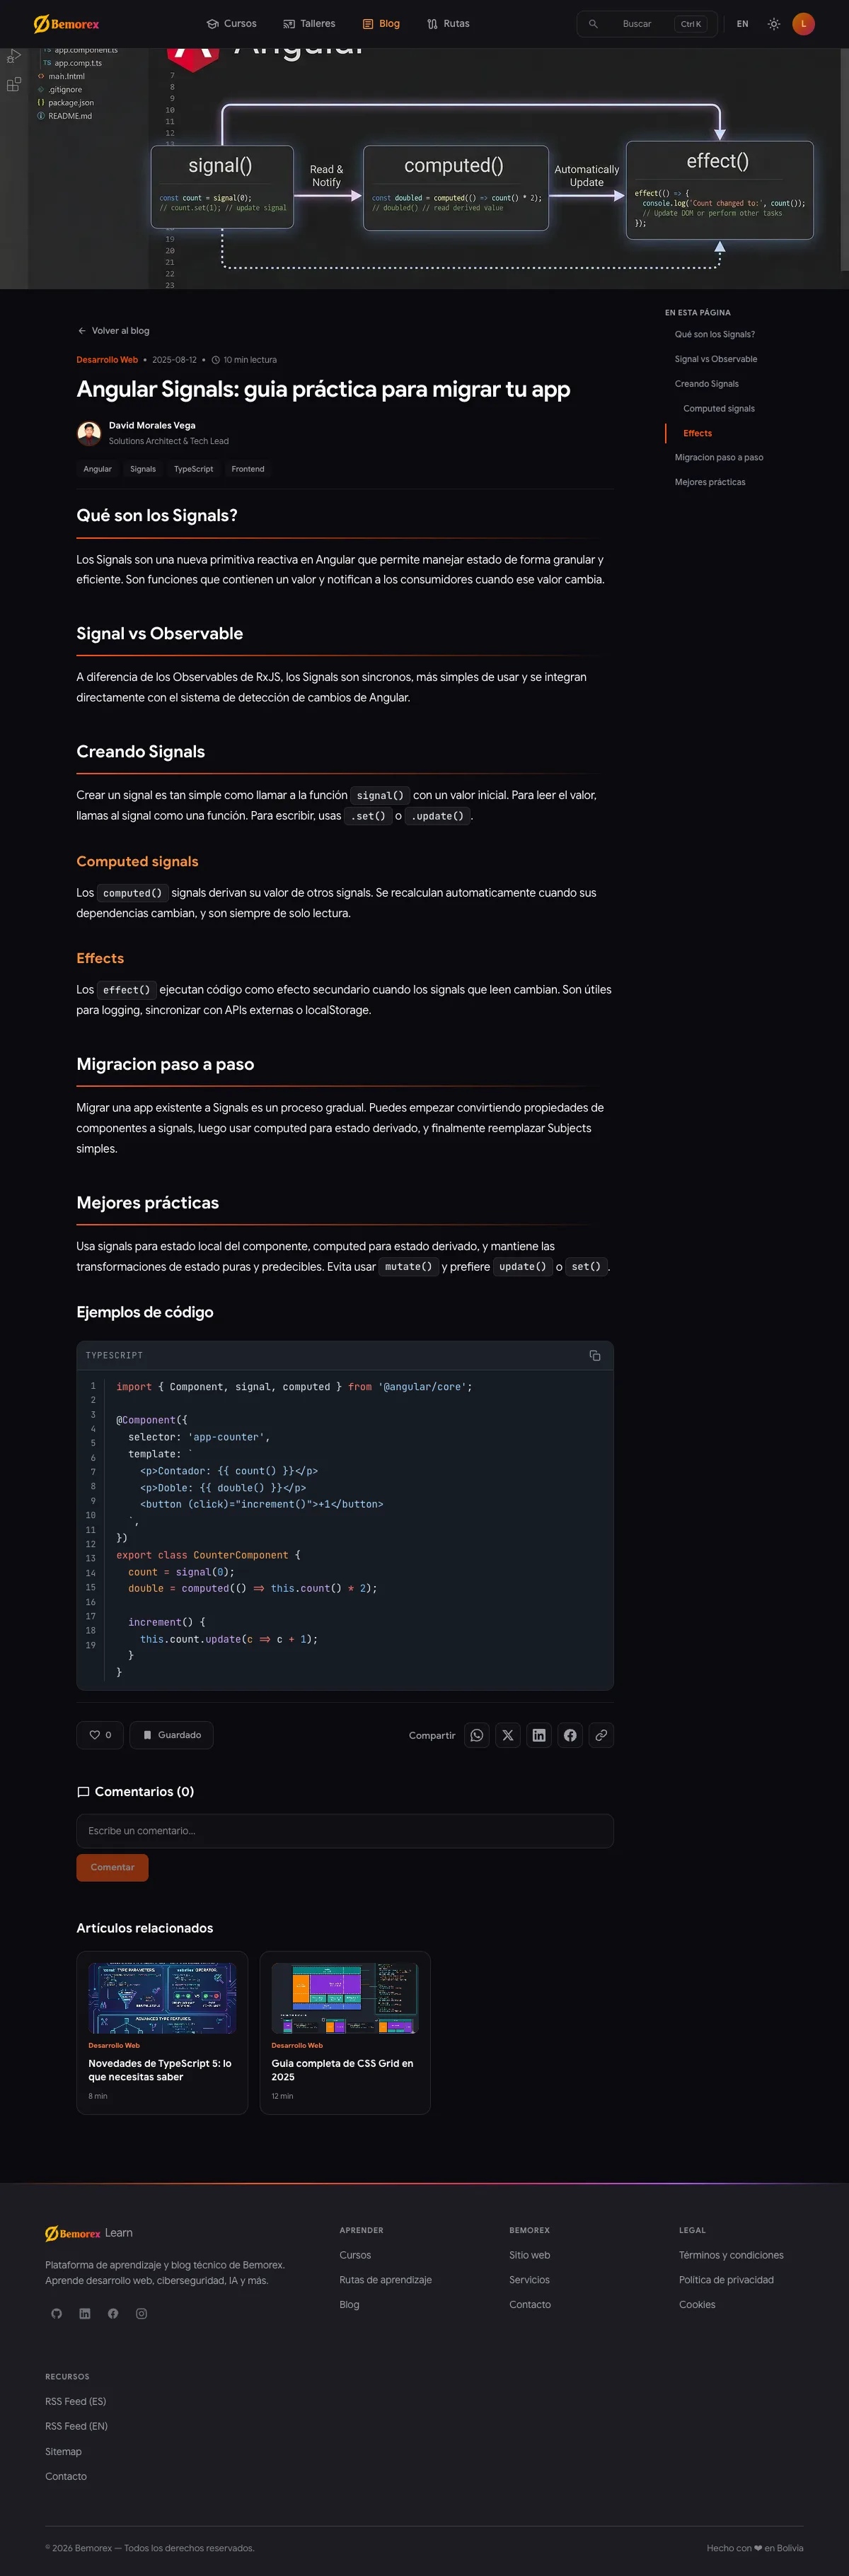The width and height of the screenshot is (849, 2576).
Task: Jump to Effects in page contents
Action: click(x=697, y=433)
